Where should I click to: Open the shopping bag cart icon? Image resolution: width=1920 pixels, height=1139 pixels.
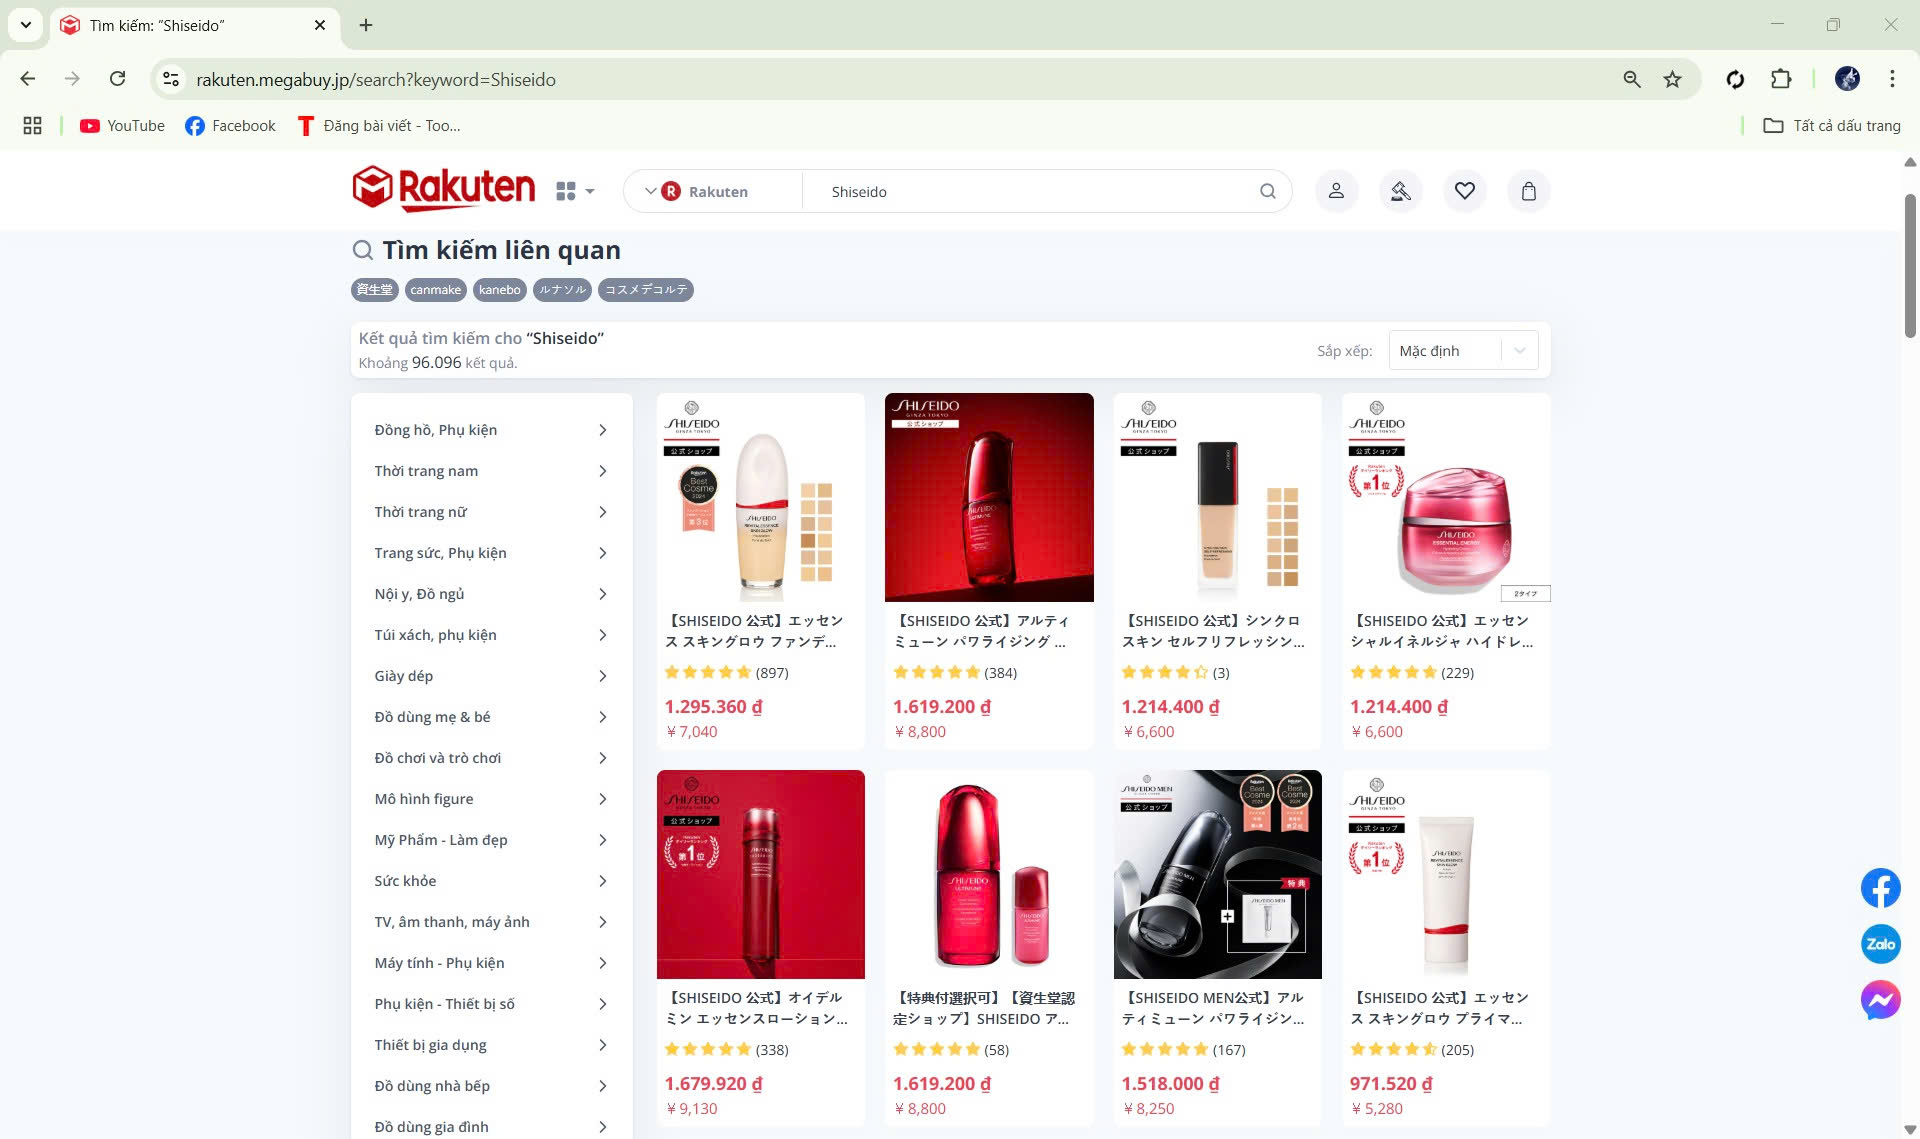pos(1528,191)
